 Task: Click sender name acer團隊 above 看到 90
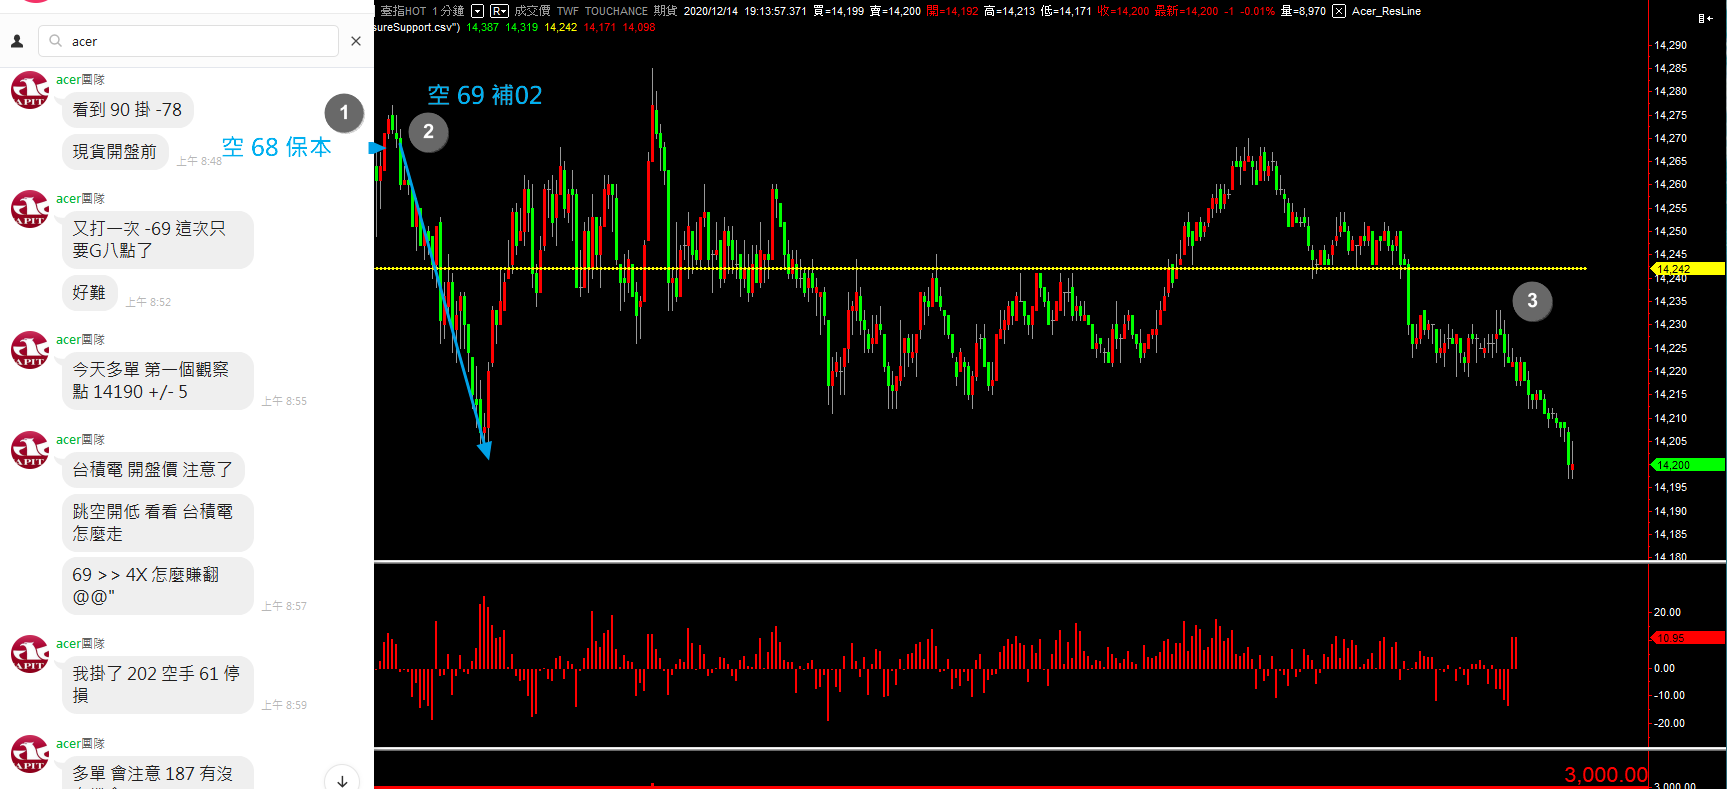click(80, 80)
